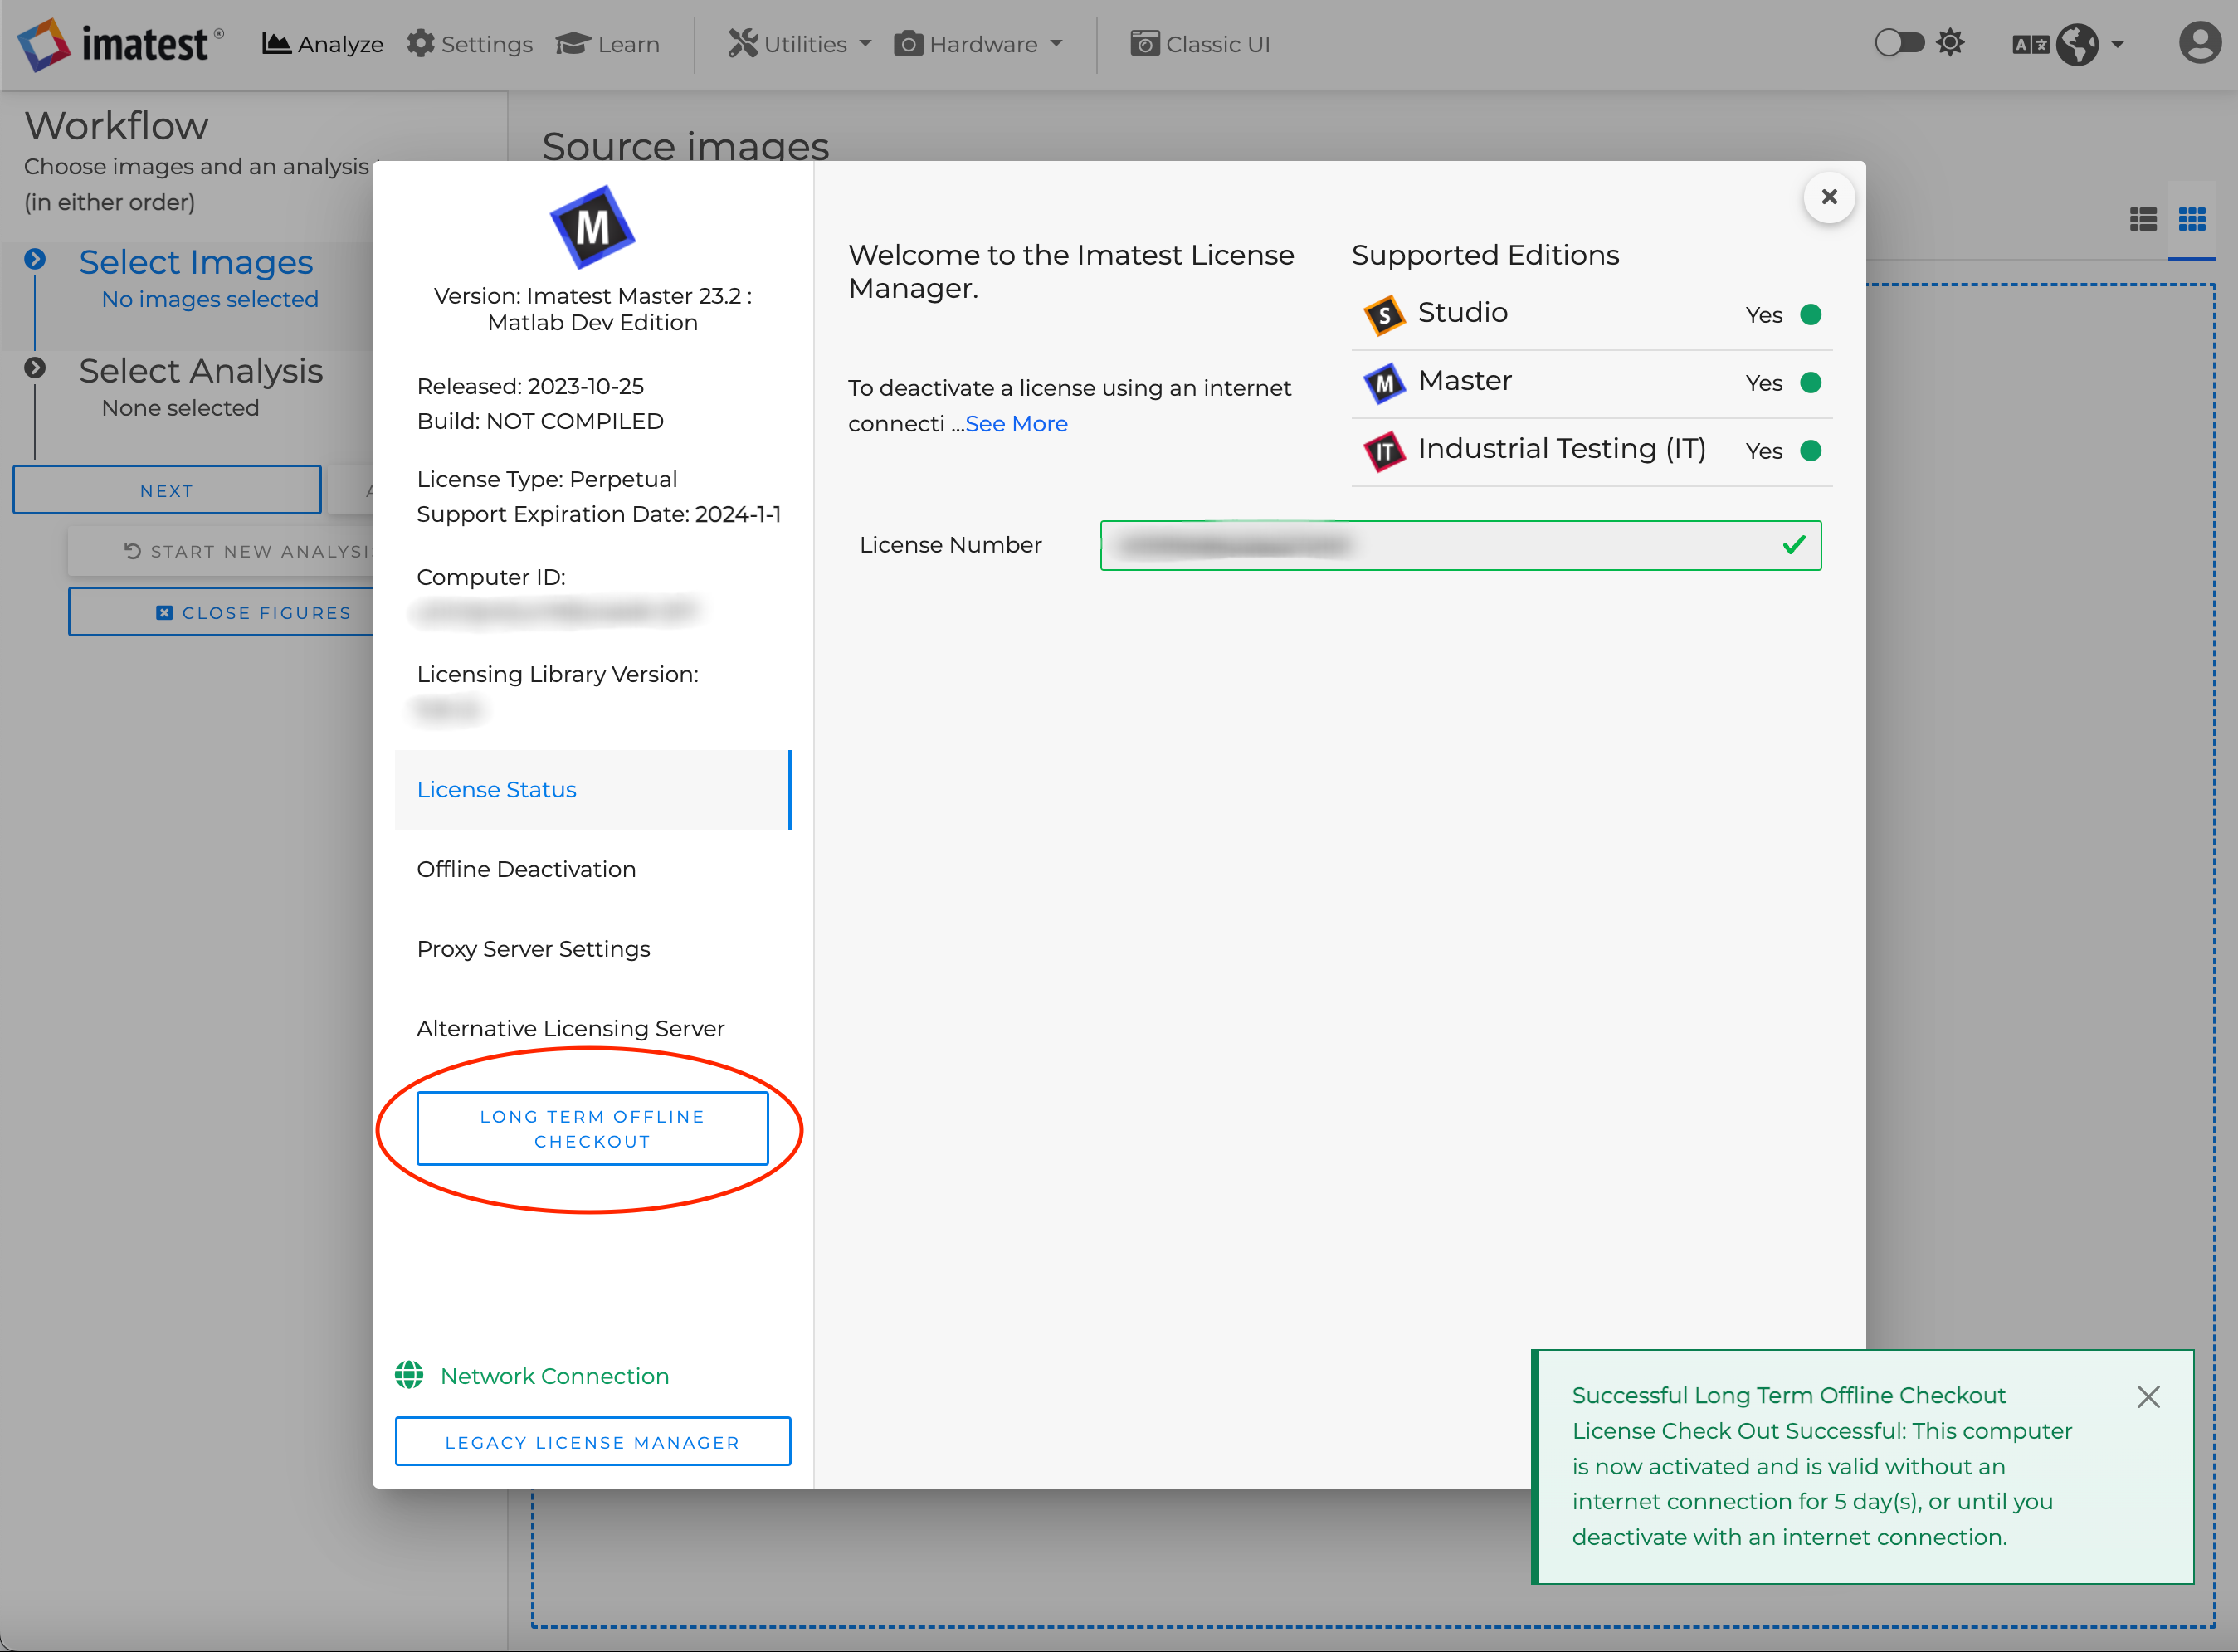Open the Settings menu item
Image resolution: width=2238 pixels, height=1652 pixels.
pyautogui.click(x=470, y=44)
